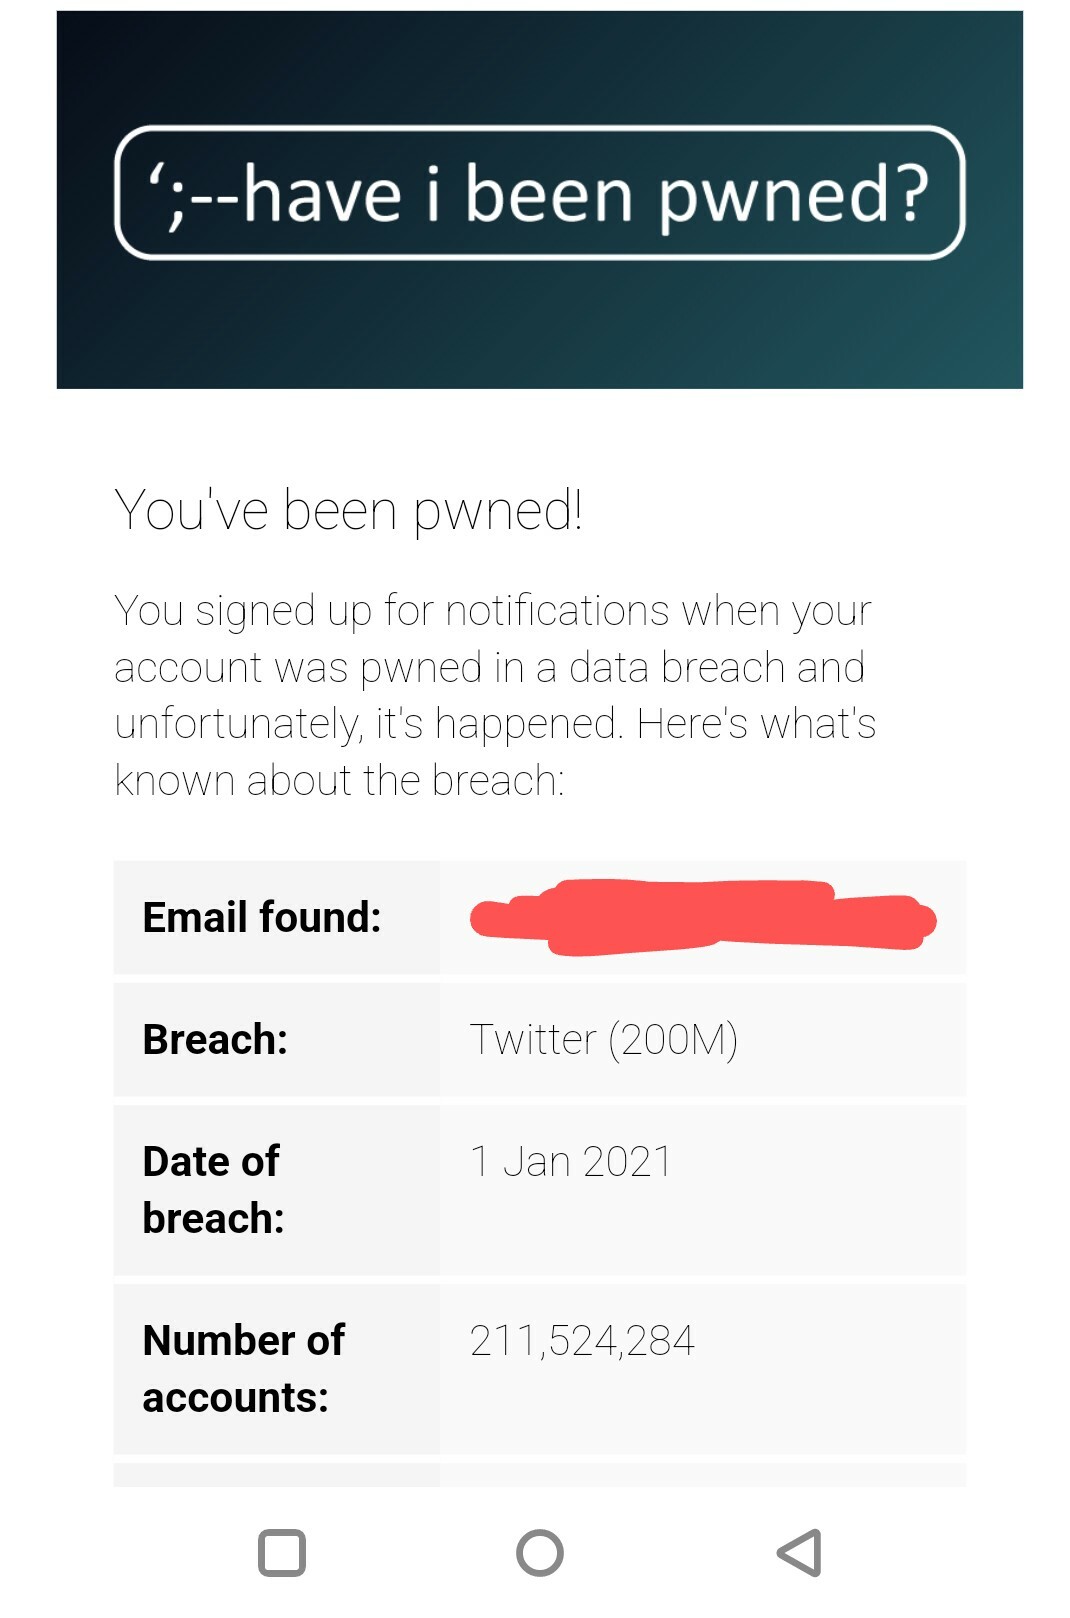Tap the 'You signed up for notifications' sentence
This screenshot has width=1070, height=1618.
[492, 611]
